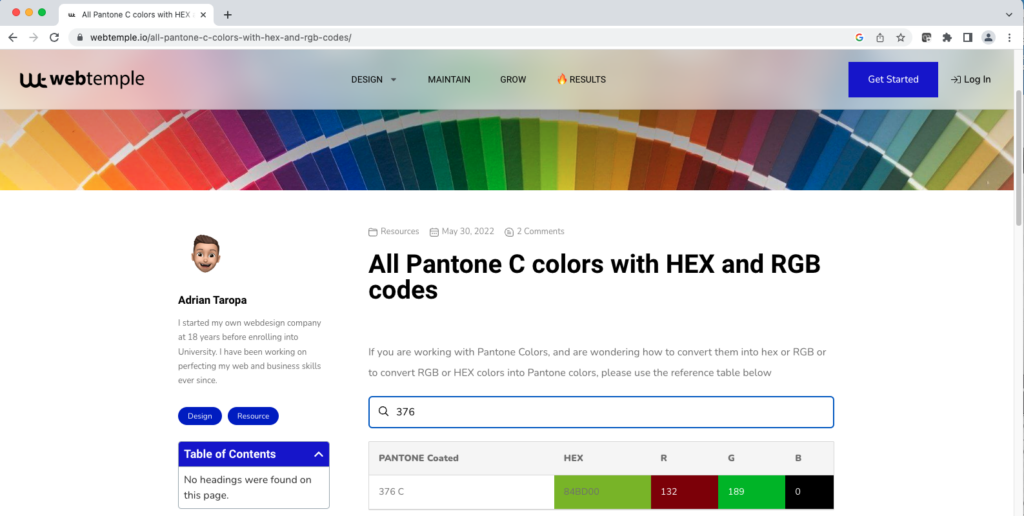Click the lock icon in the address bar
1024x516 pixels.
(x=80, y=38)
